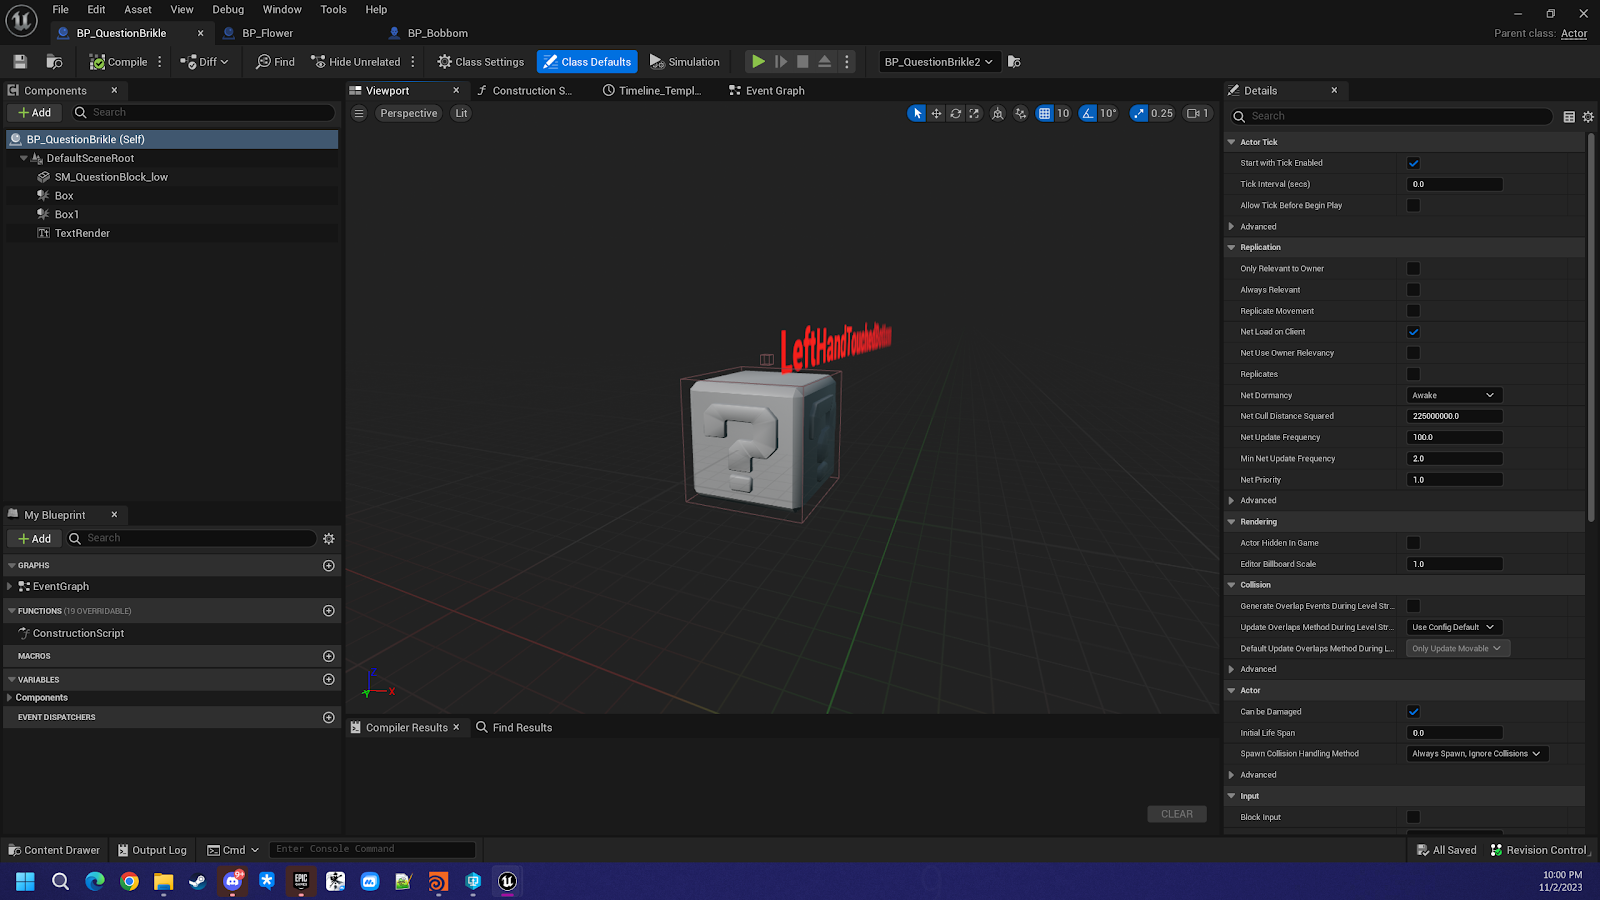Select the viewport Translate tool
The image size is (1600, 900).
coord(936,113)
